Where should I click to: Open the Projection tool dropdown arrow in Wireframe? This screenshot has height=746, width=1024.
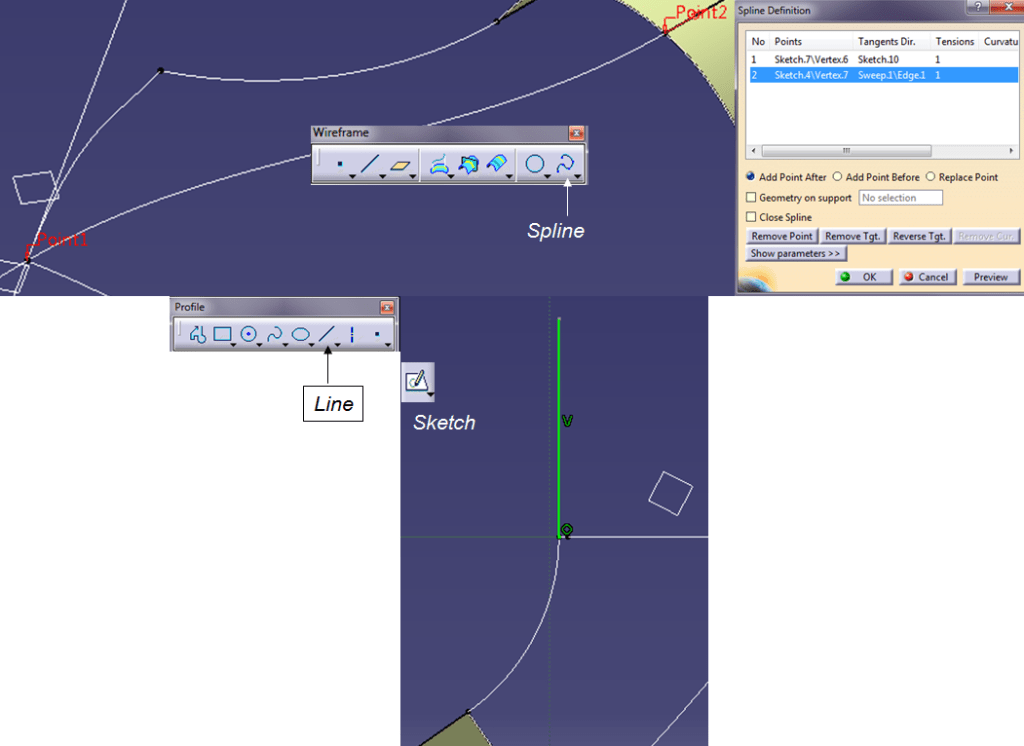452,177
